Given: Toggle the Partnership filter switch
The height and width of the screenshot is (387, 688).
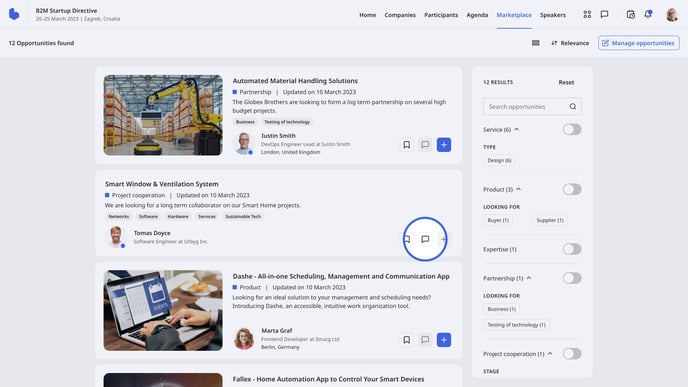Looking at the screenshot, I should point(572,278).
